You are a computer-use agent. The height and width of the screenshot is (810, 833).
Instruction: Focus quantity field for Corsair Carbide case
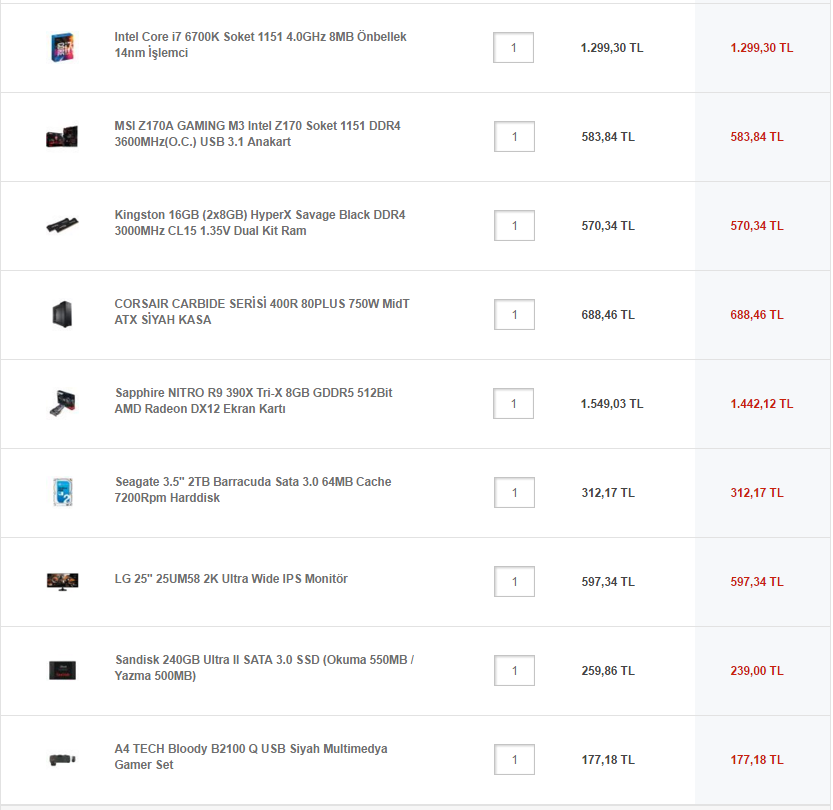[x=514, y=315]
